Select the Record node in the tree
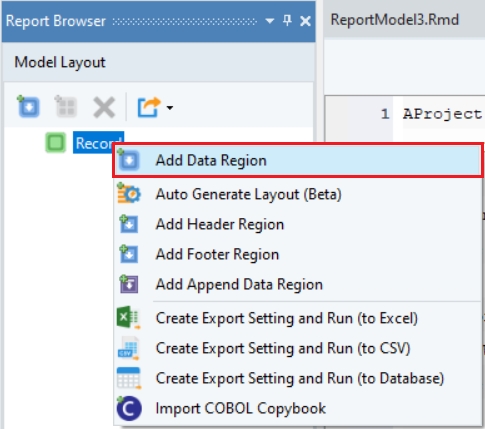Screen dimensions: 485x429 tap(98, 143)
